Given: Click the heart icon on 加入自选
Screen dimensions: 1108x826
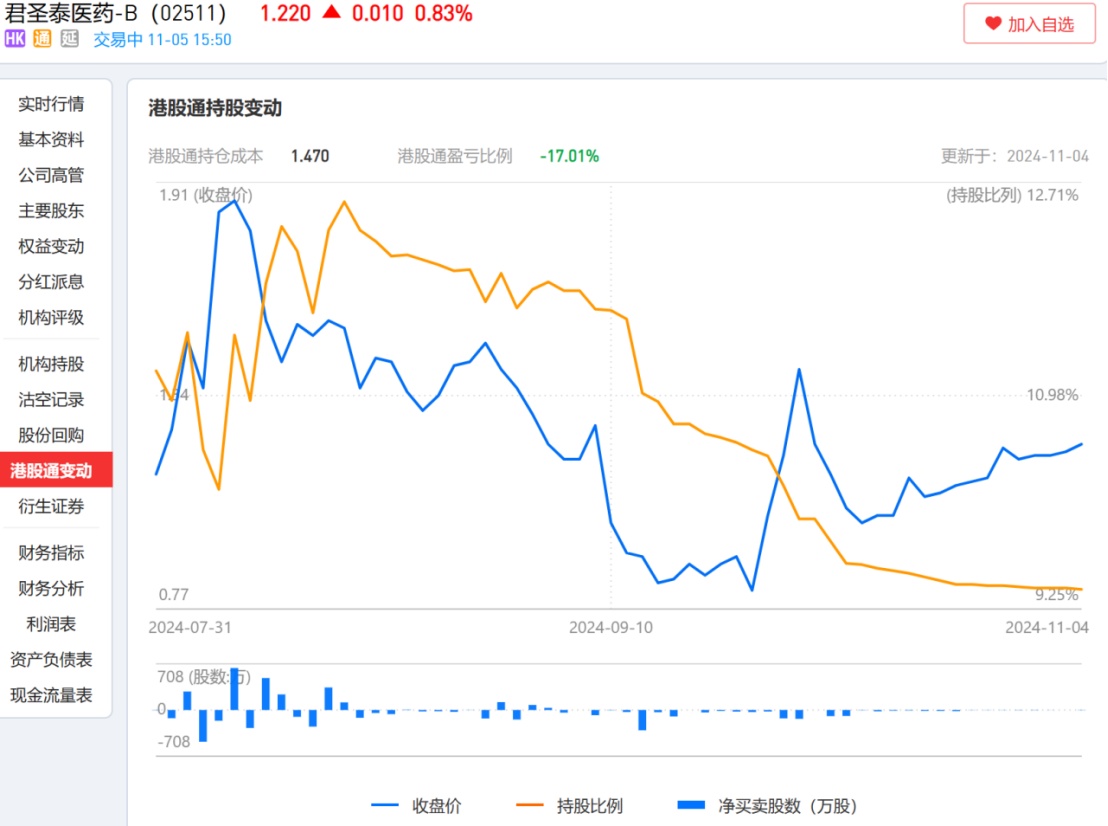Looking at the screenshot, I should tap(993, 24).
